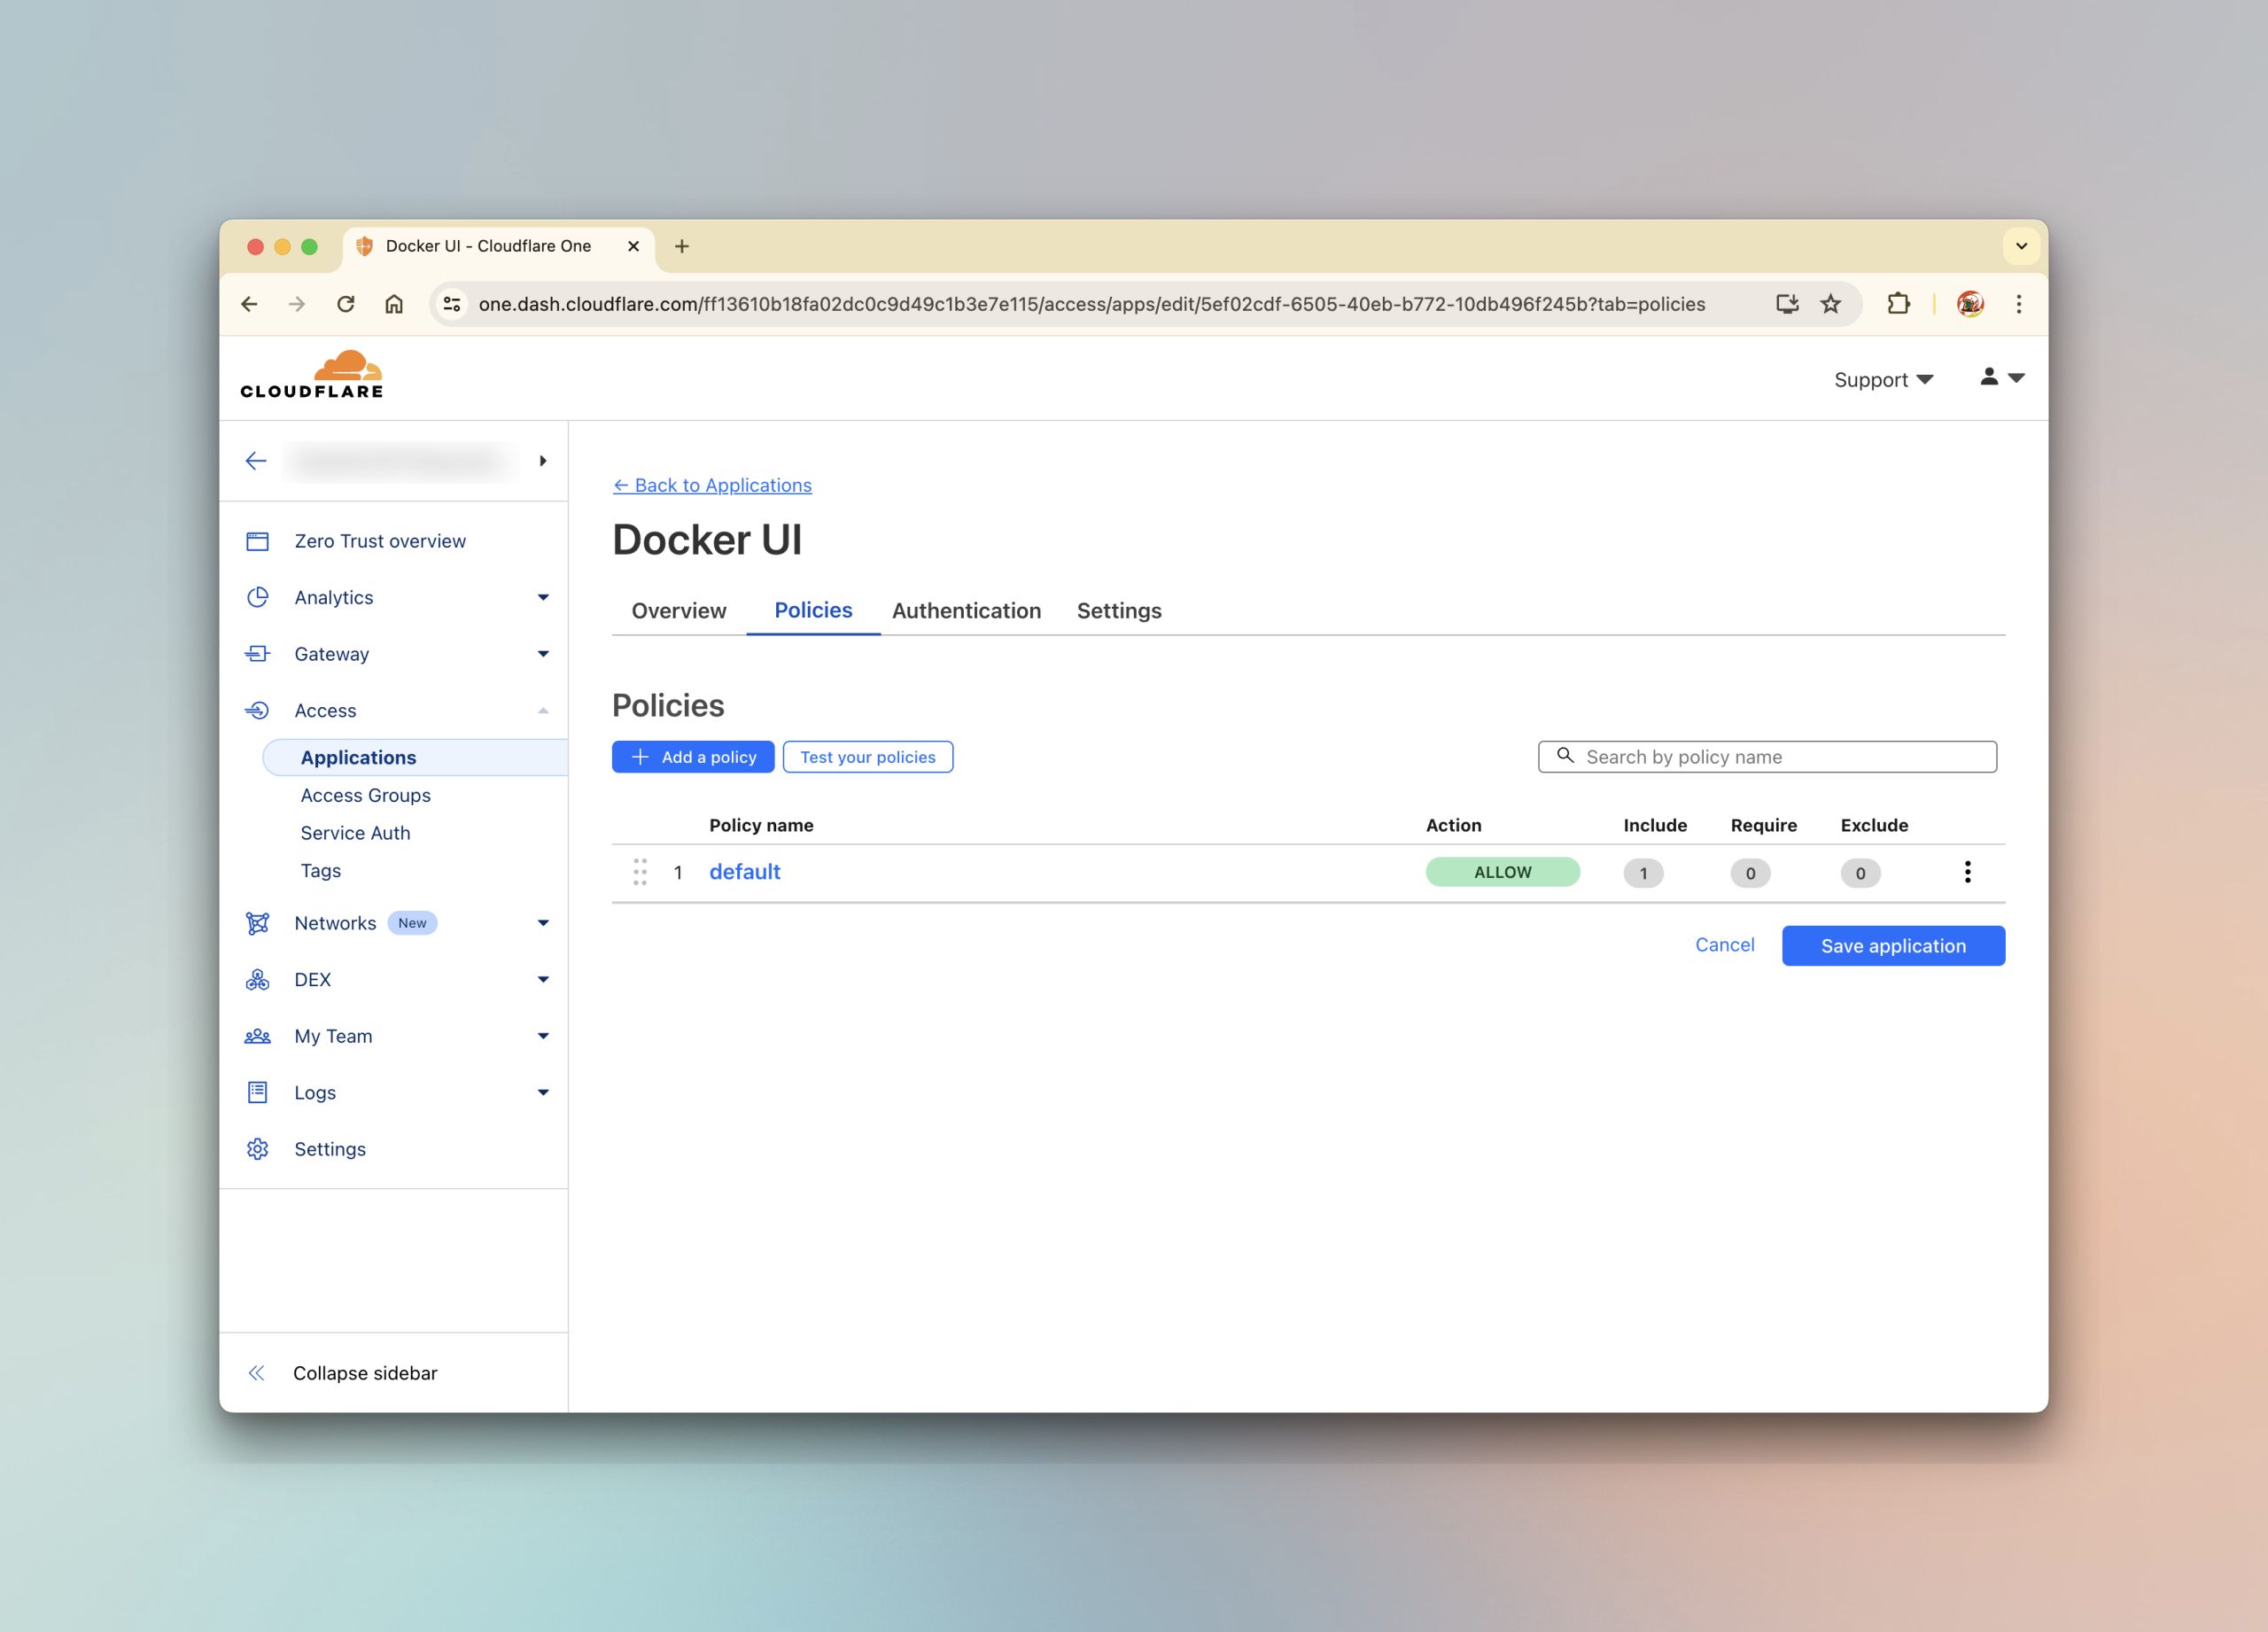2268x1632 pixels.
Task: Click the Require count badge for default
Action: 1750,873
